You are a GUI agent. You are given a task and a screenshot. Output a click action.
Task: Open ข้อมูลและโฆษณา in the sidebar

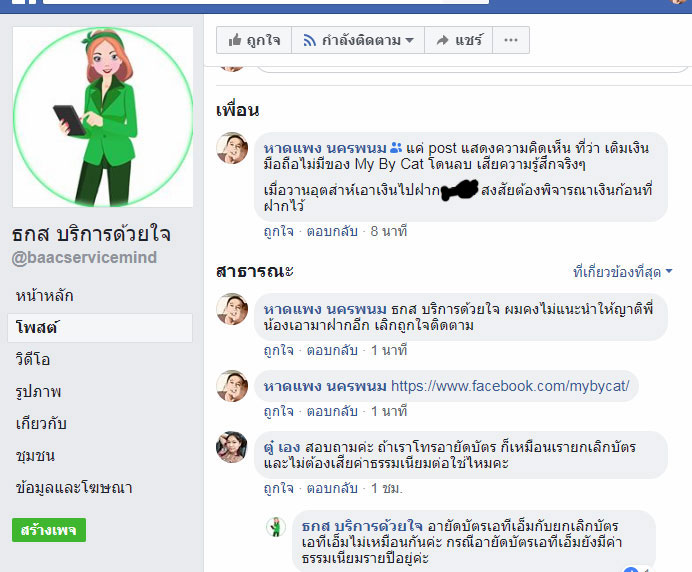coord(74,487)
